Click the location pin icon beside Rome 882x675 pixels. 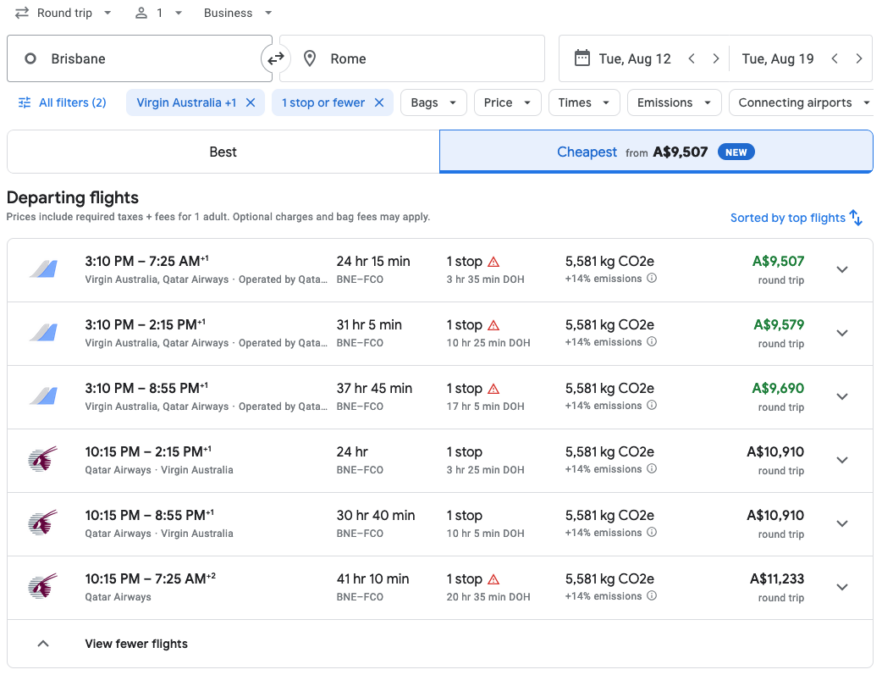[x=309, y=58]
